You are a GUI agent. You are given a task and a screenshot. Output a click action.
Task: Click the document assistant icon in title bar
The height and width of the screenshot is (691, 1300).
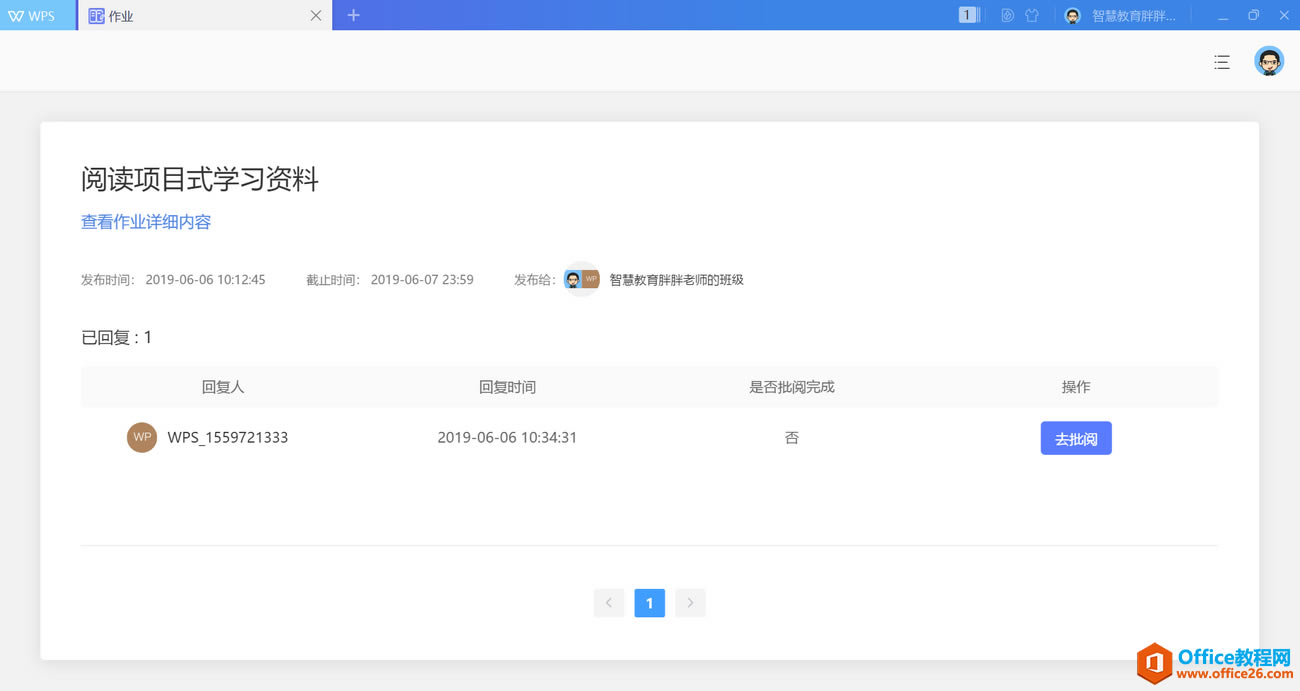(x=1007, y=15)
